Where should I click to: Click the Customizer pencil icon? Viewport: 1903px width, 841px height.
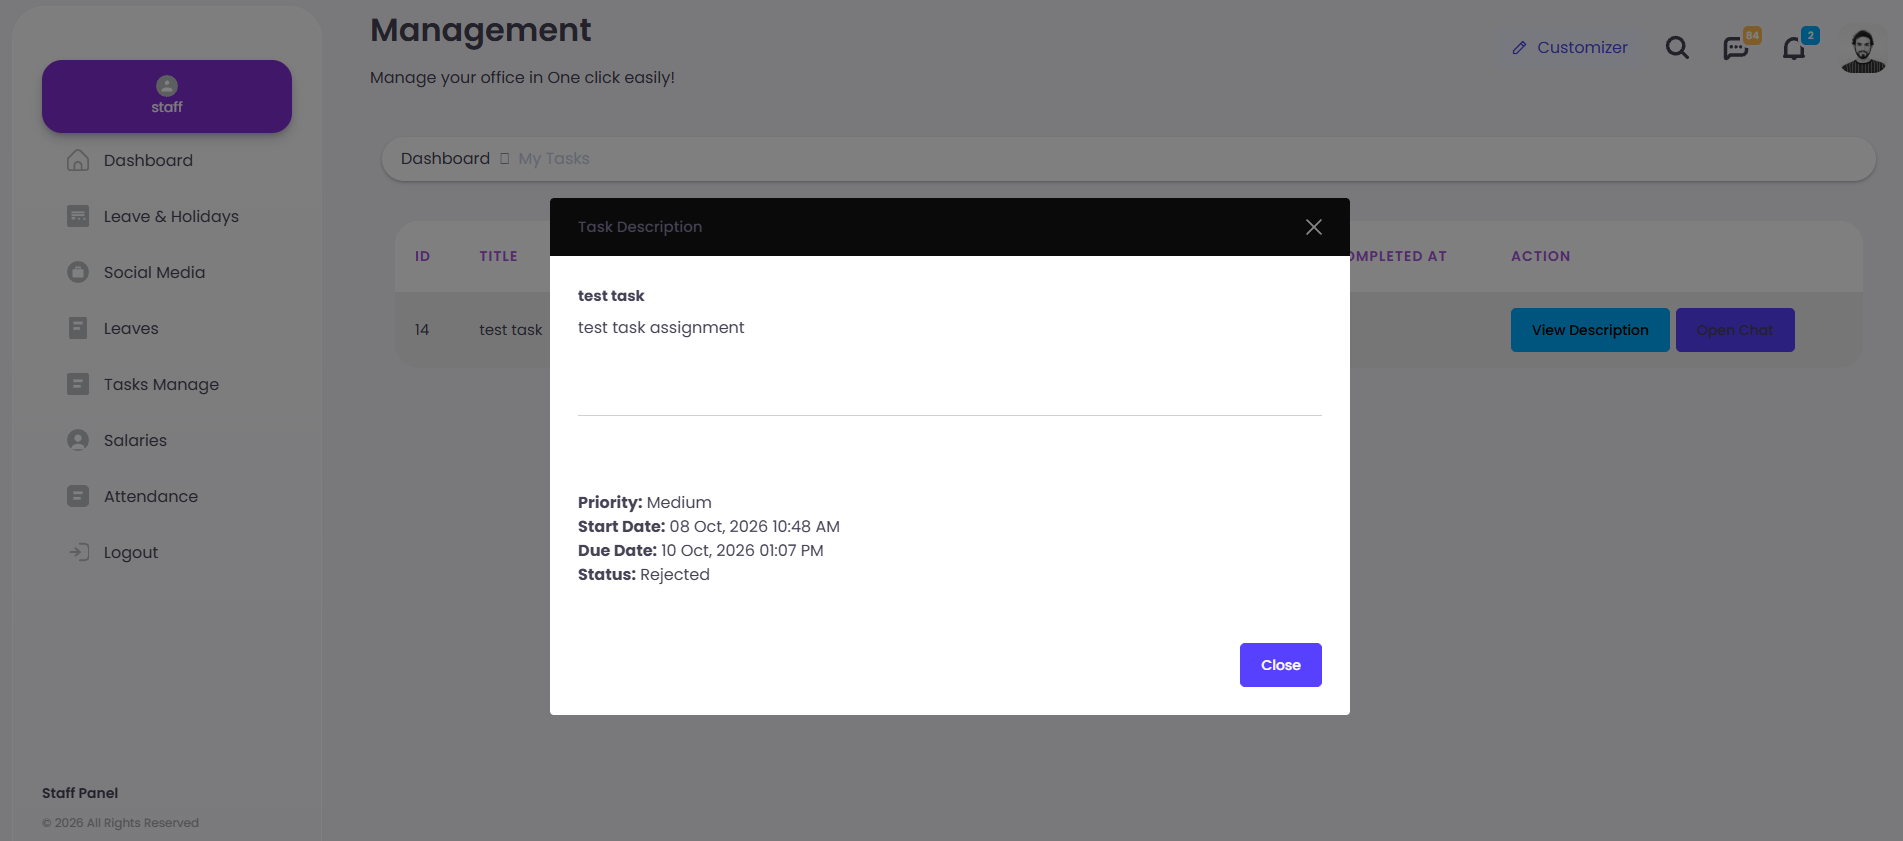[x=1519, y=48]
